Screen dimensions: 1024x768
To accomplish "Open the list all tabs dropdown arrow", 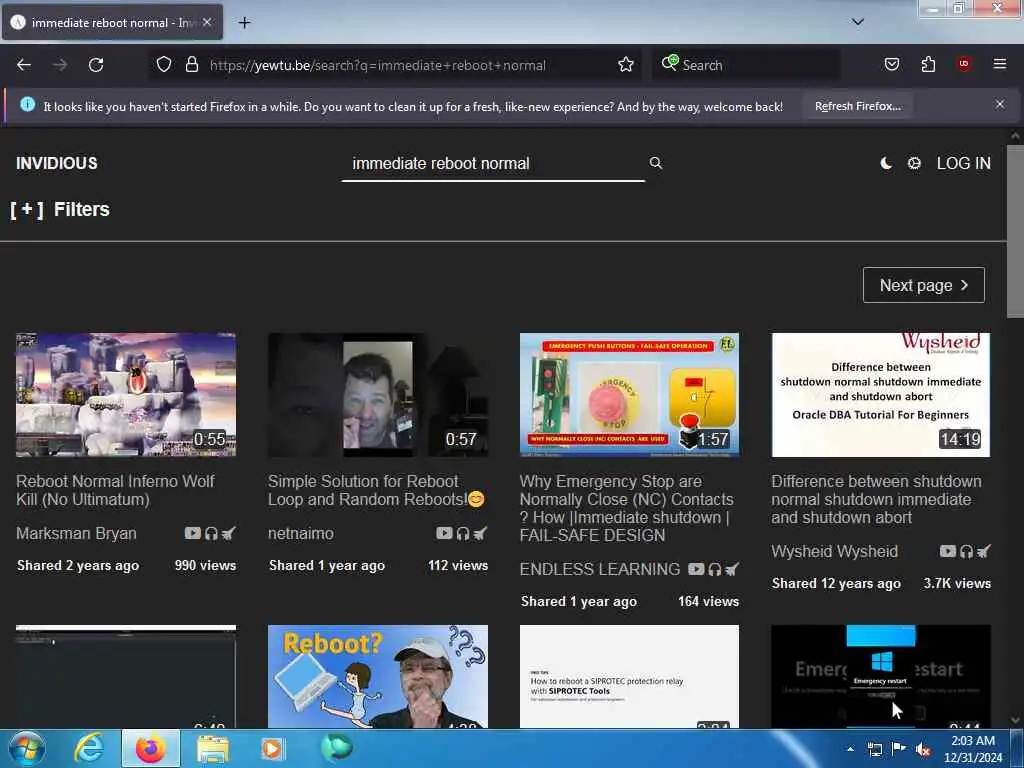I will tap(857, 22).
